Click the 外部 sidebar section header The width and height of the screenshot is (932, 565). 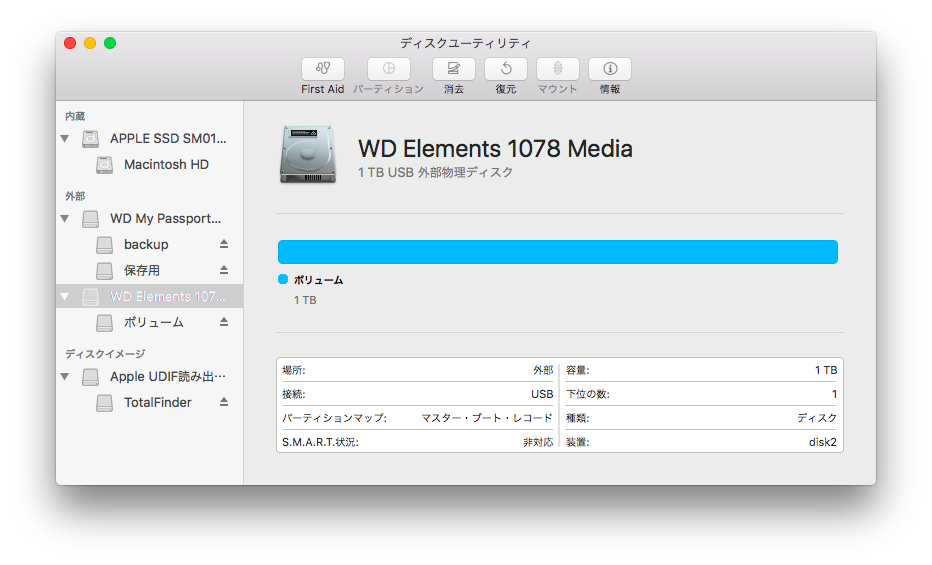point(75,196)
